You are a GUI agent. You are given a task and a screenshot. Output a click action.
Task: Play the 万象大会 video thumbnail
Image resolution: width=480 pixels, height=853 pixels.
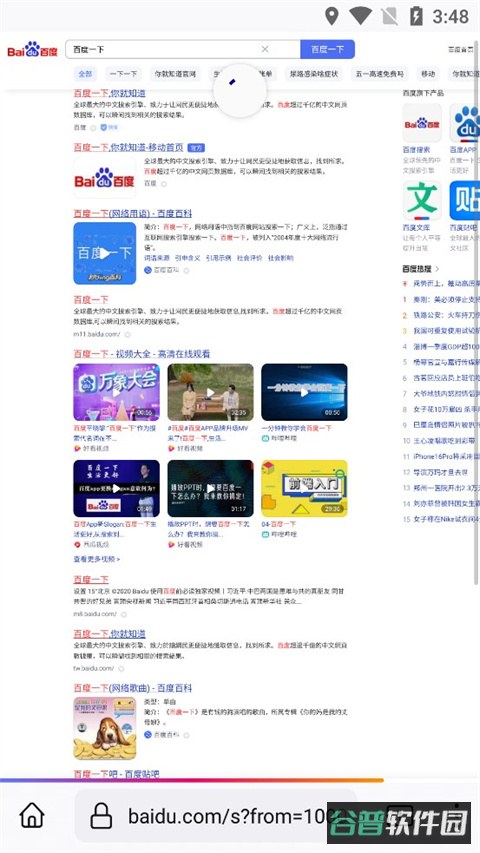(116, 392)
